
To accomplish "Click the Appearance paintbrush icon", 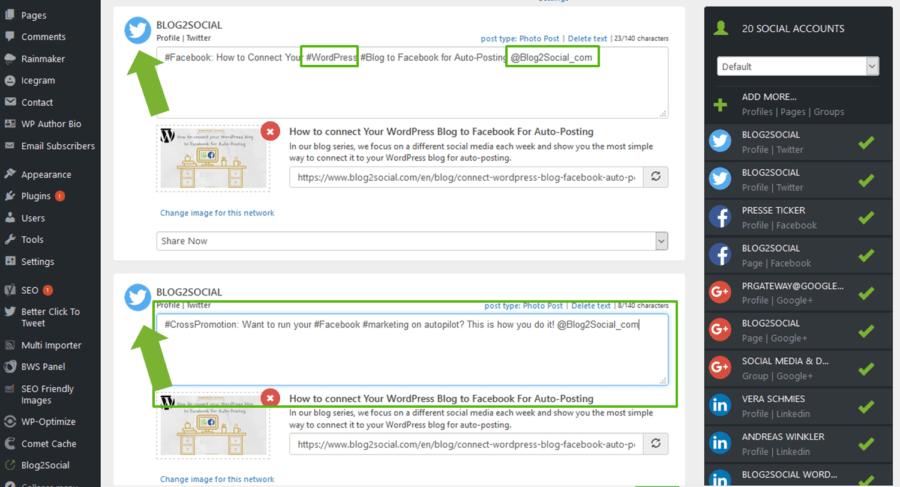I will tap(10, 173).
